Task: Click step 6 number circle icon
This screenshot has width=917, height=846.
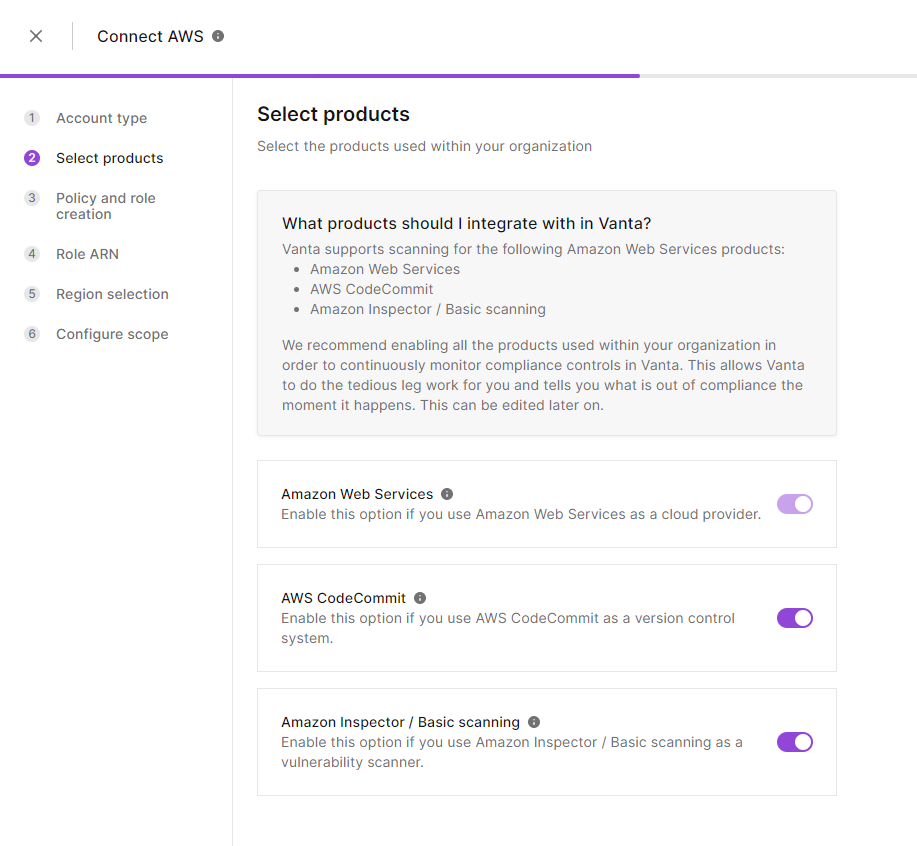Action: (32, 334)
